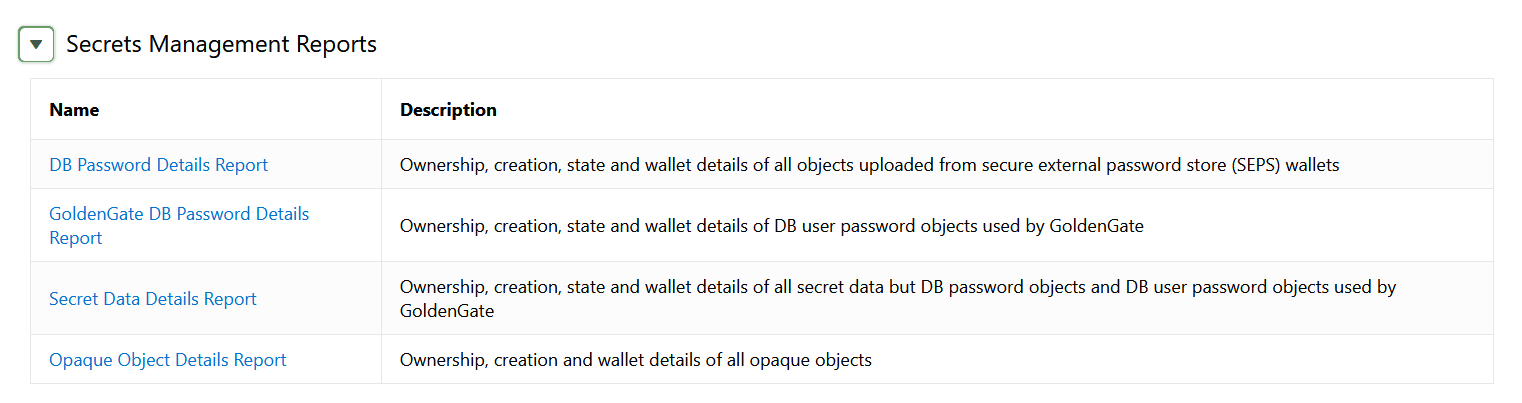
Task: Click "used by GoldenGate" in the second description
Action: coord(1069,226)
